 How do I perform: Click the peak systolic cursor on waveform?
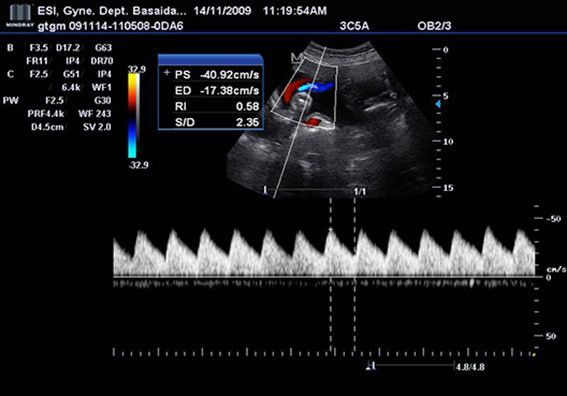330,230
